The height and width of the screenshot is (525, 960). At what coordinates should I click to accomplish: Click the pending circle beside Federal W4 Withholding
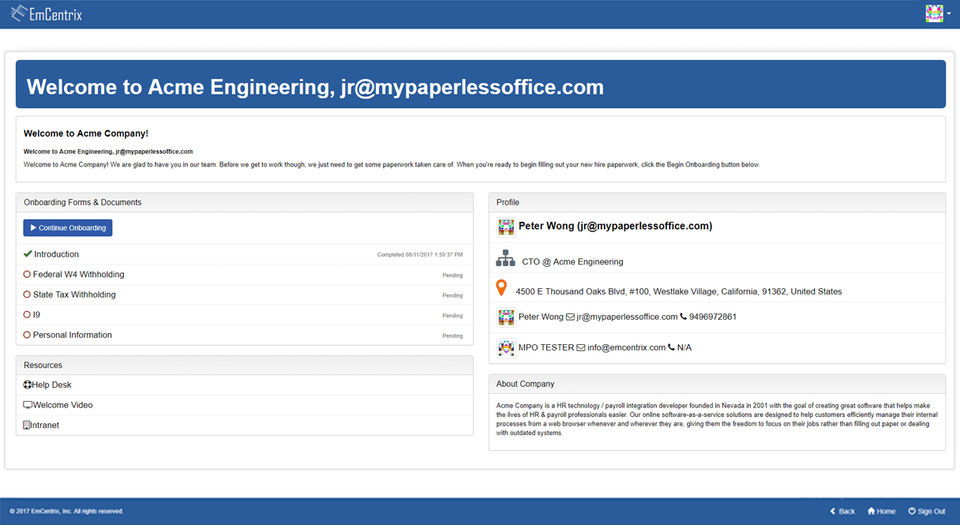27,274
